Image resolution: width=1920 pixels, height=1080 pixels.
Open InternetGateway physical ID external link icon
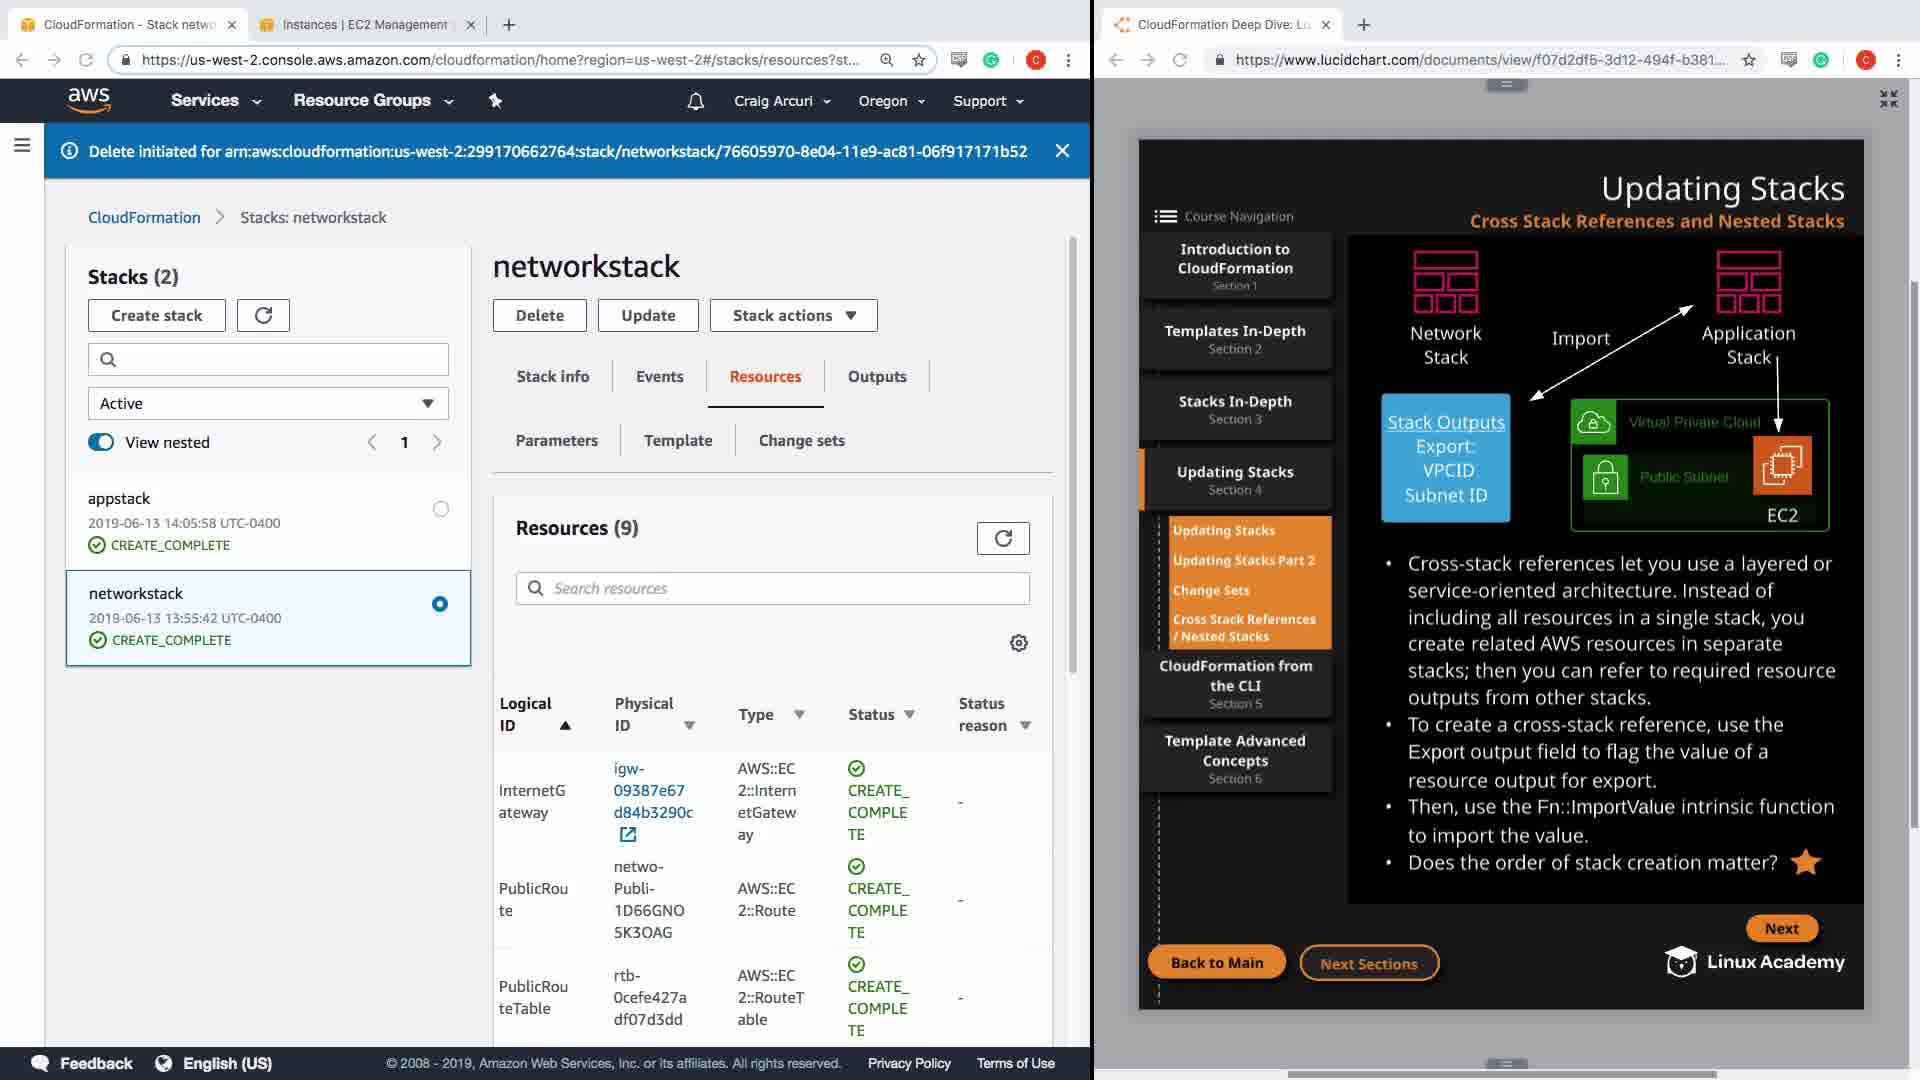click(x=627, y=834)
